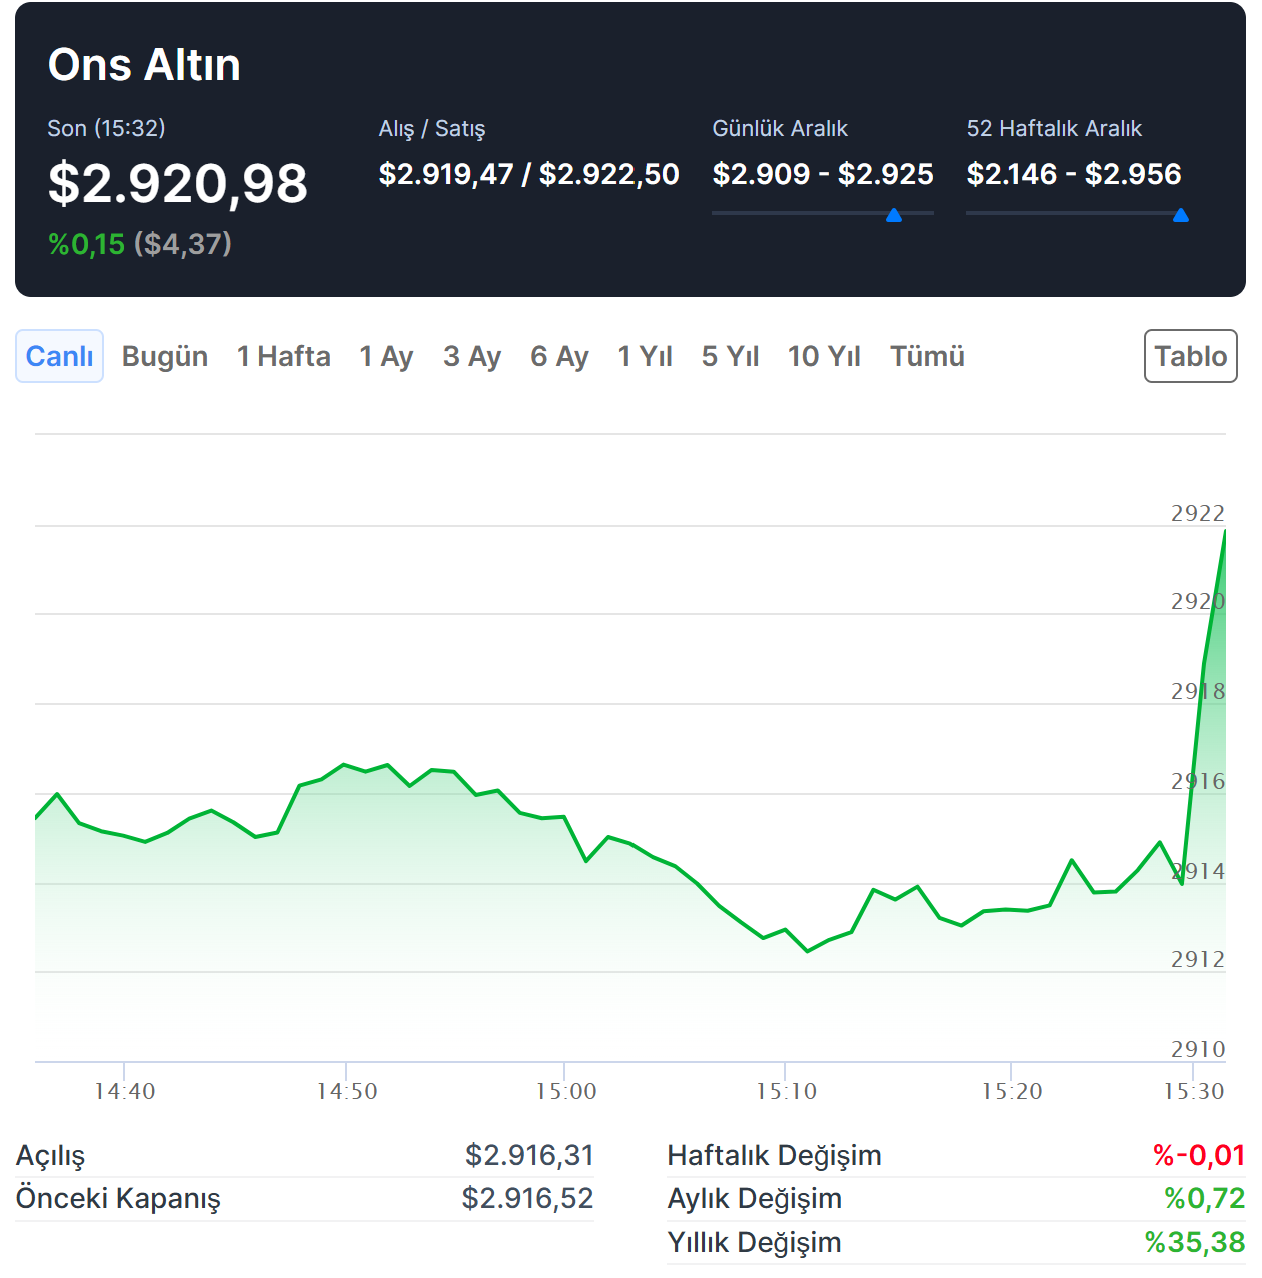Switch chart to 3 Ay range
Viewport: 1262px width, 1278px height.
point(471,356)
